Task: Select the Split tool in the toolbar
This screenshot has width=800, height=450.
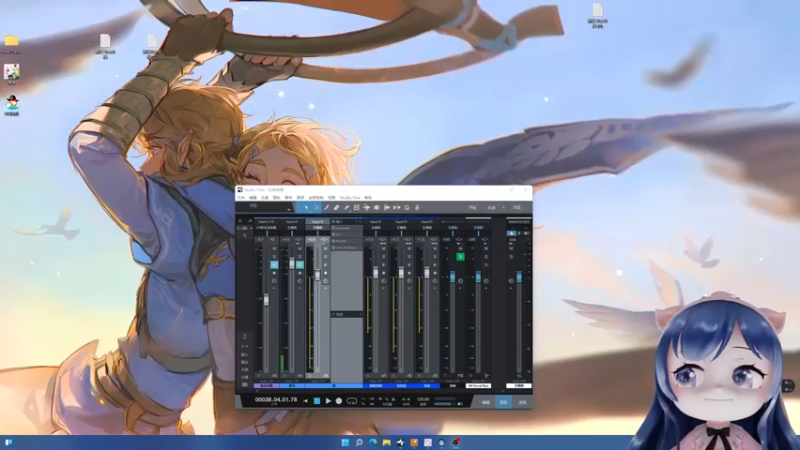Action: [327, 208]
